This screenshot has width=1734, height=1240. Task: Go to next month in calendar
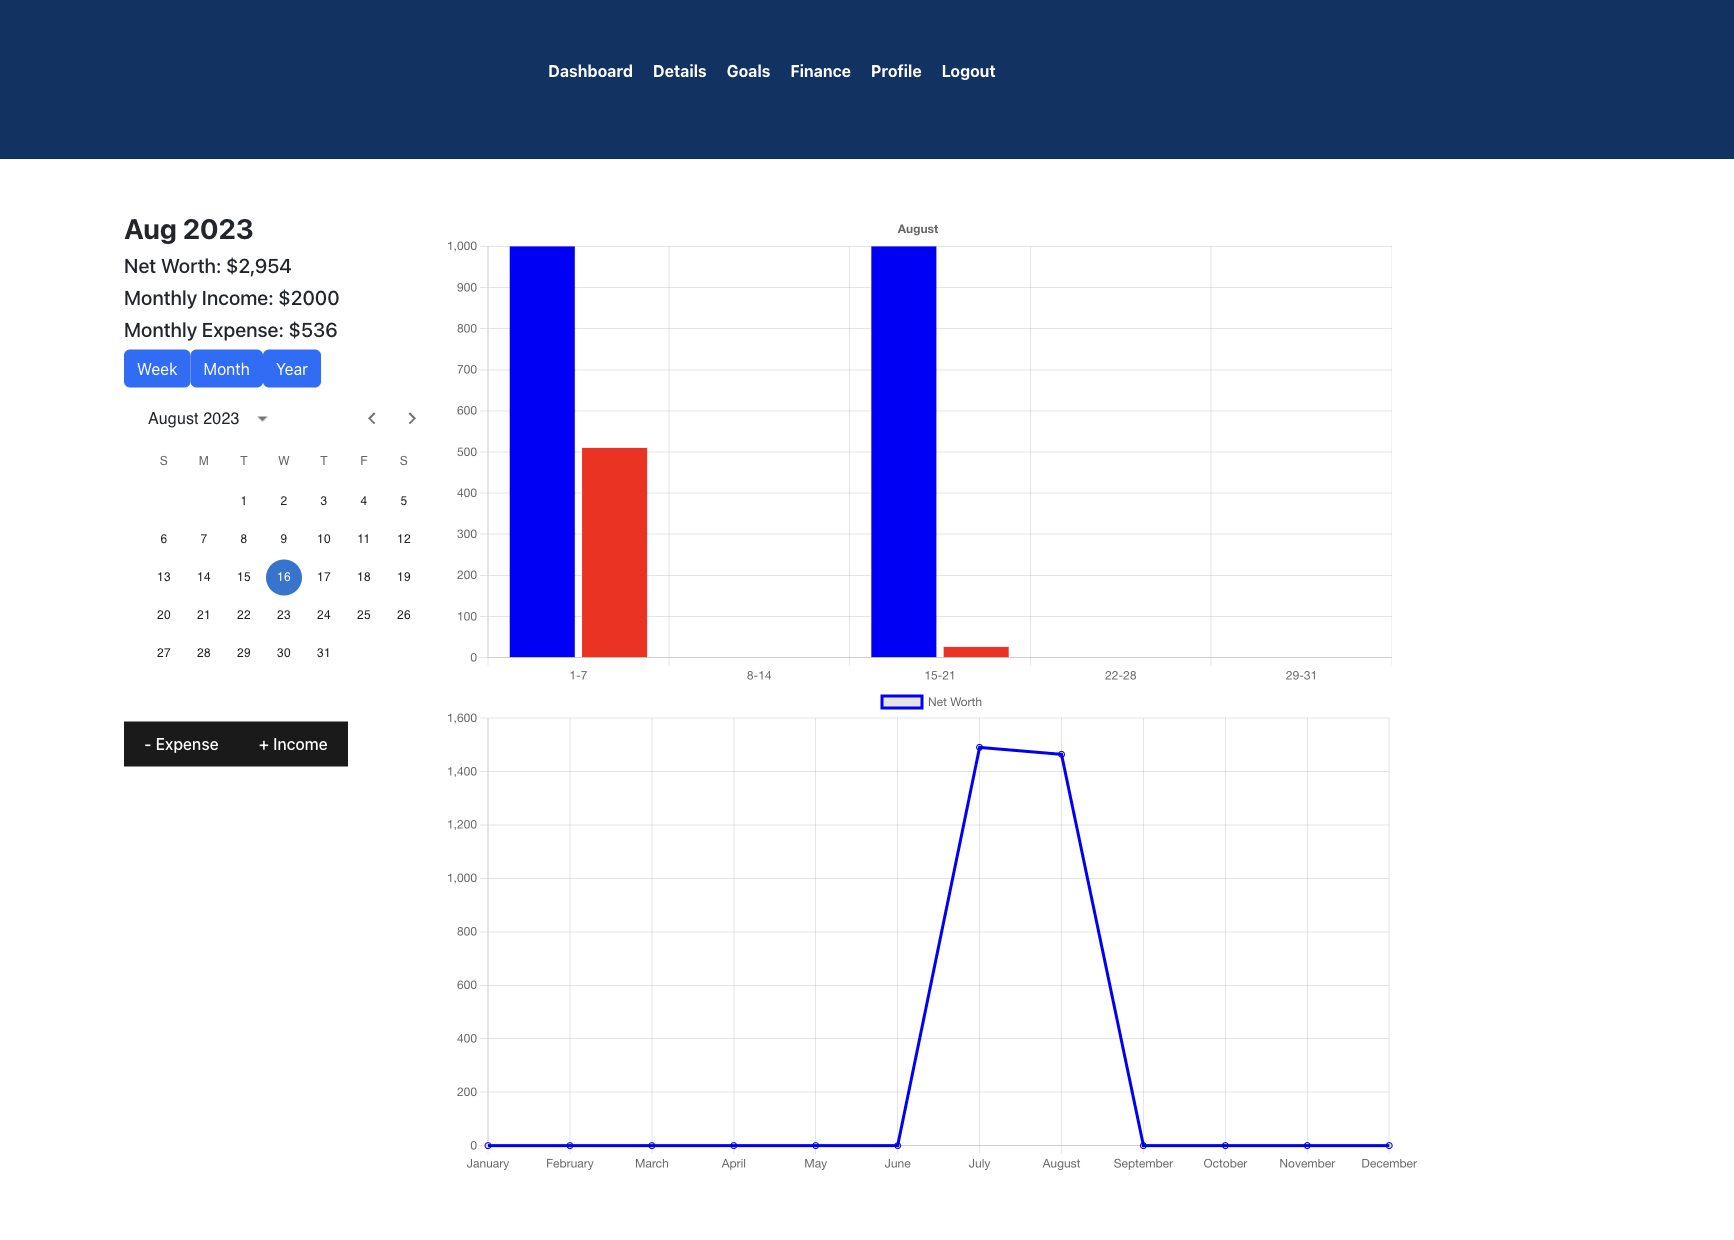pyautogui.click(x=412, y=418)
